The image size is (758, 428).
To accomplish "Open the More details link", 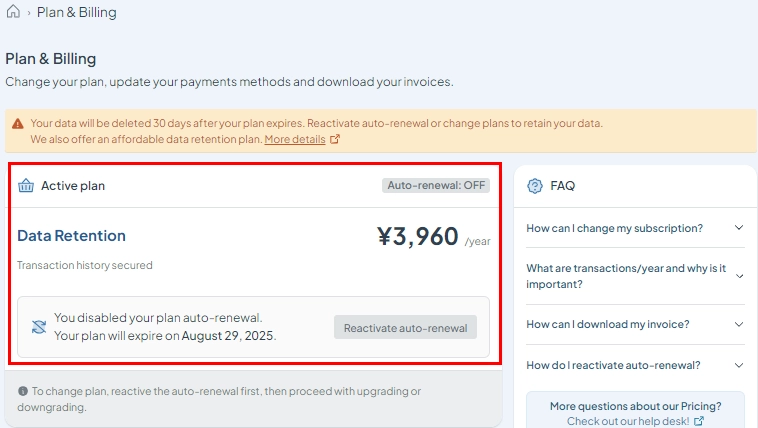I will click(295, 139).
